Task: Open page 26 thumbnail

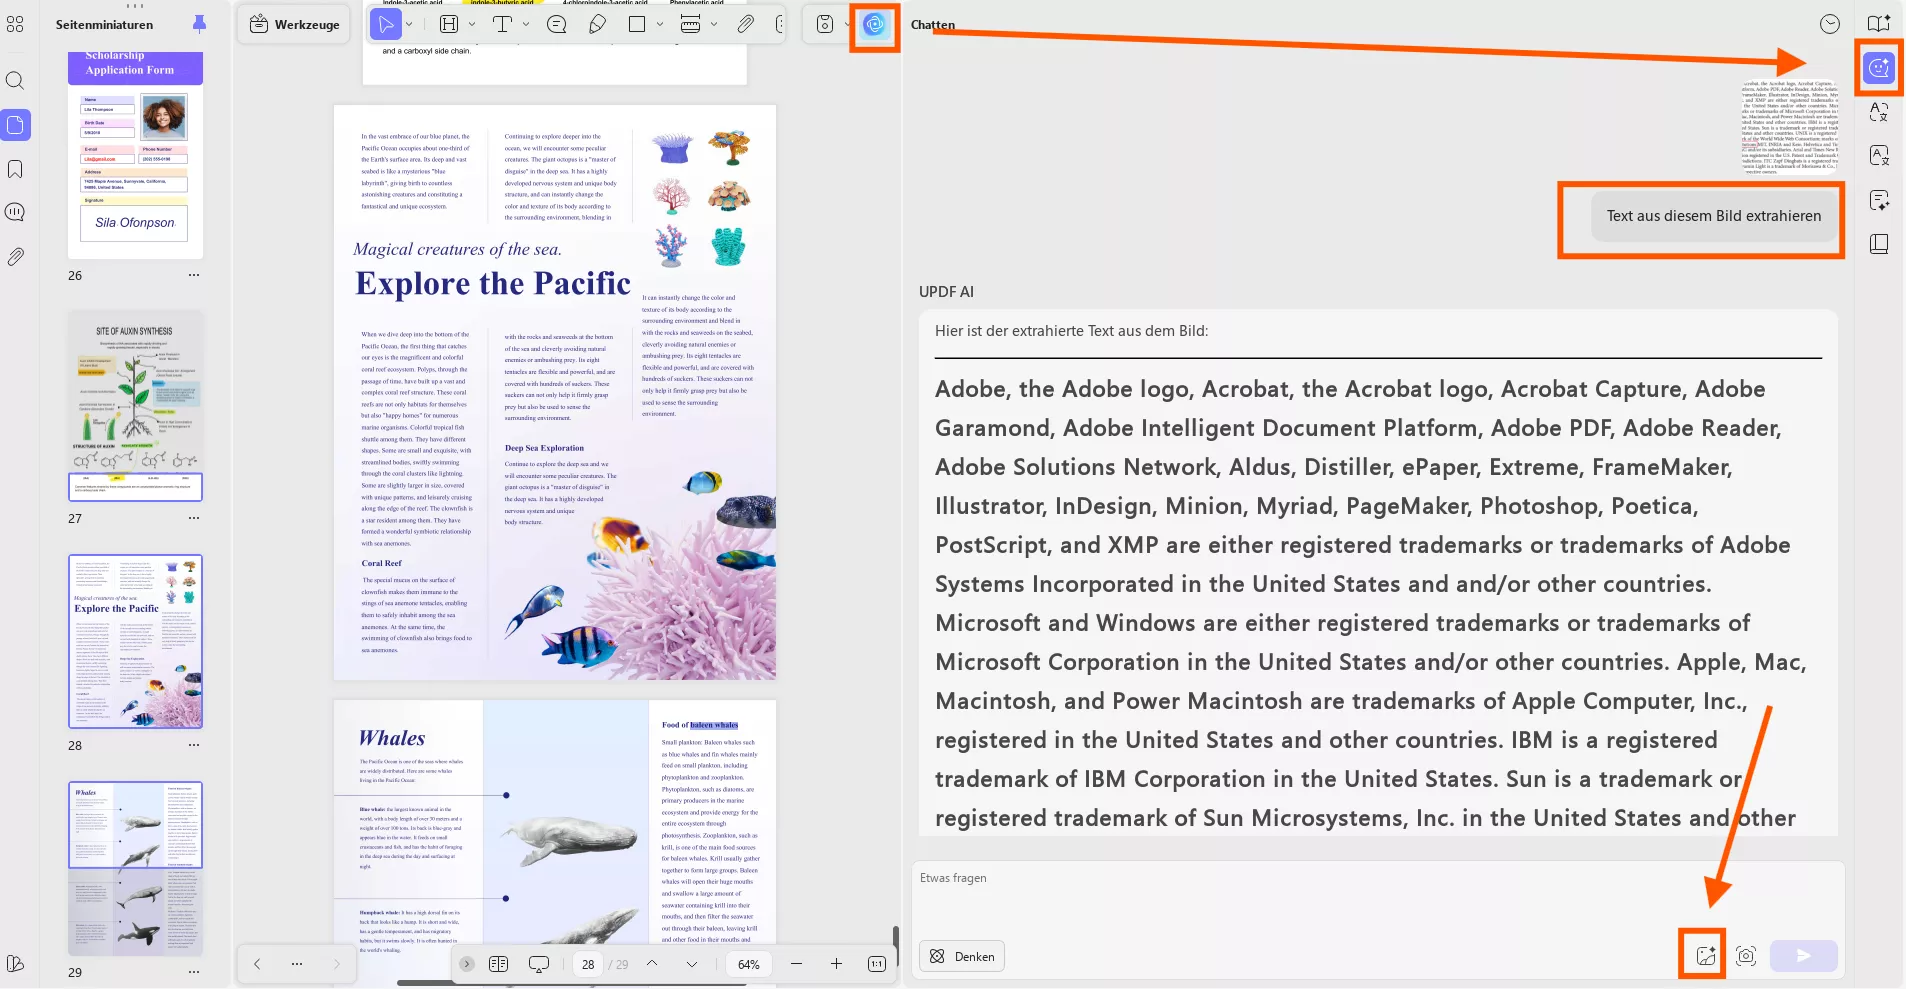Action: tap(135, 155)
